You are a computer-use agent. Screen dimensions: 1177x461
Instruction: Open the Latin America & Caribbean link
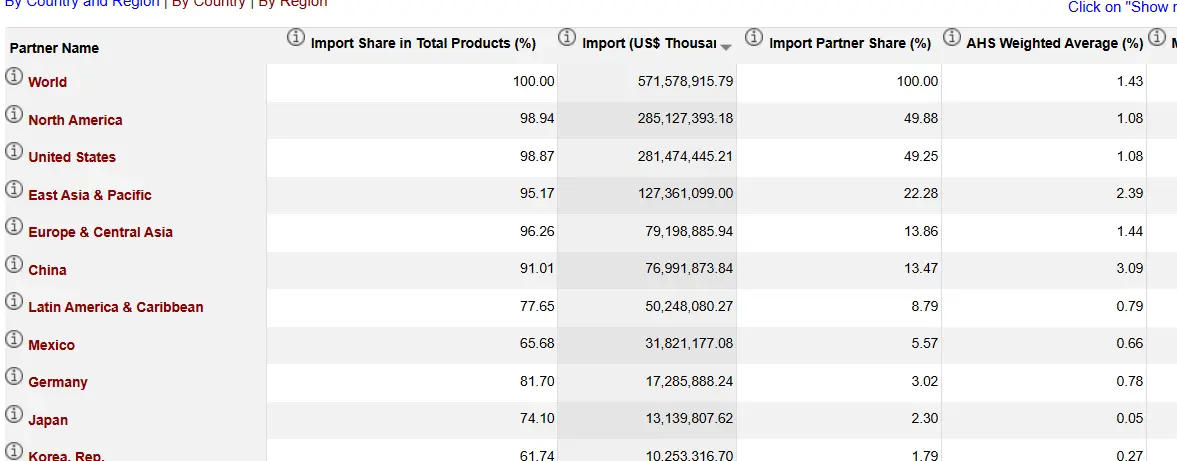115,307
